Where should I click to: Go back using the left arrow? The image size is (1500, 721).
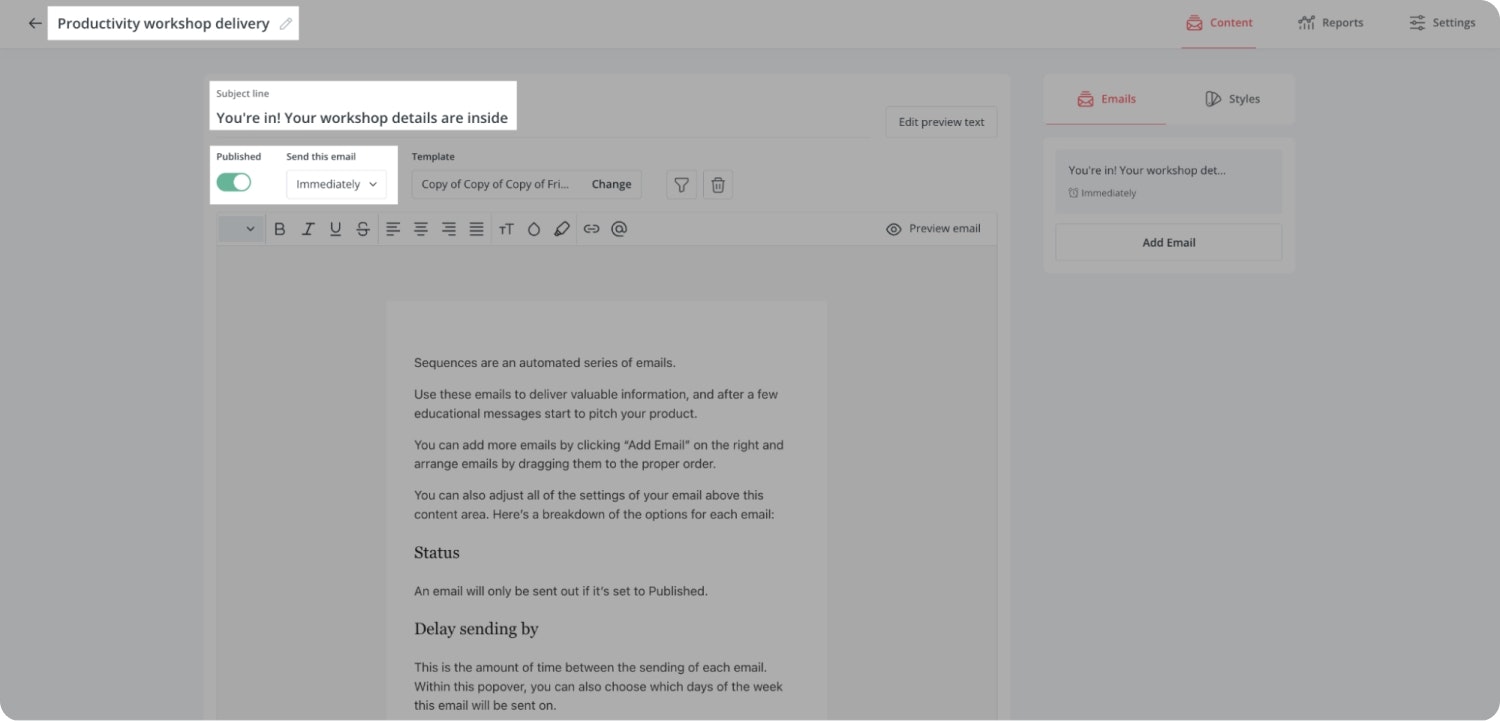click(x=35, y=23)
